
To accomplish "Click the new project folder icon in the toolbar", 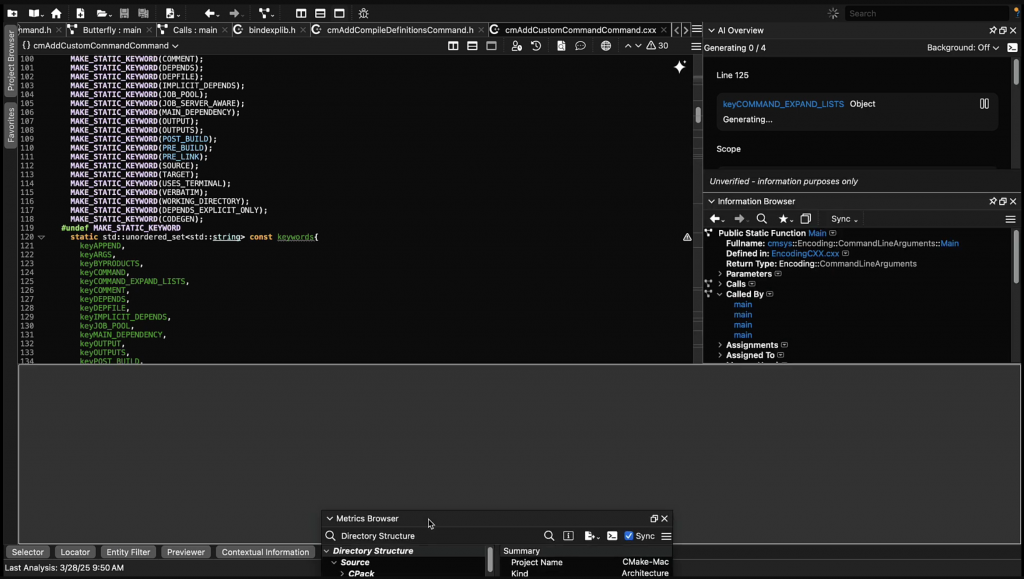I will coord(12,13).
